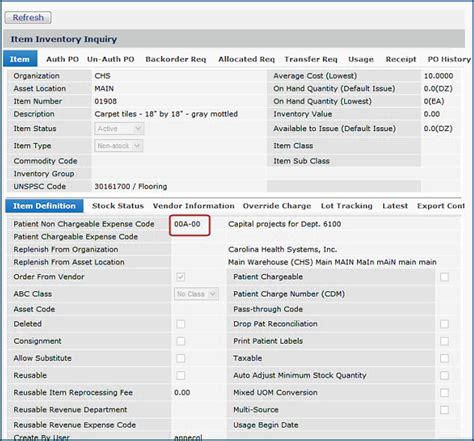Click the Refresh button
This screenshot has width=474, height=441.
coord(28,18)
